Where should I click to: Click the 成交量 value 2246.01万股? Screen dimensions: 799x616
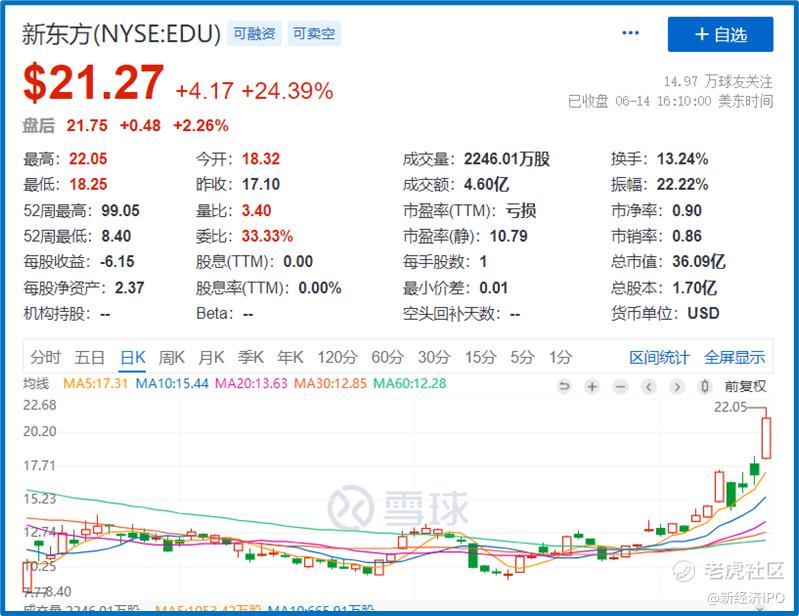(507, 158)
